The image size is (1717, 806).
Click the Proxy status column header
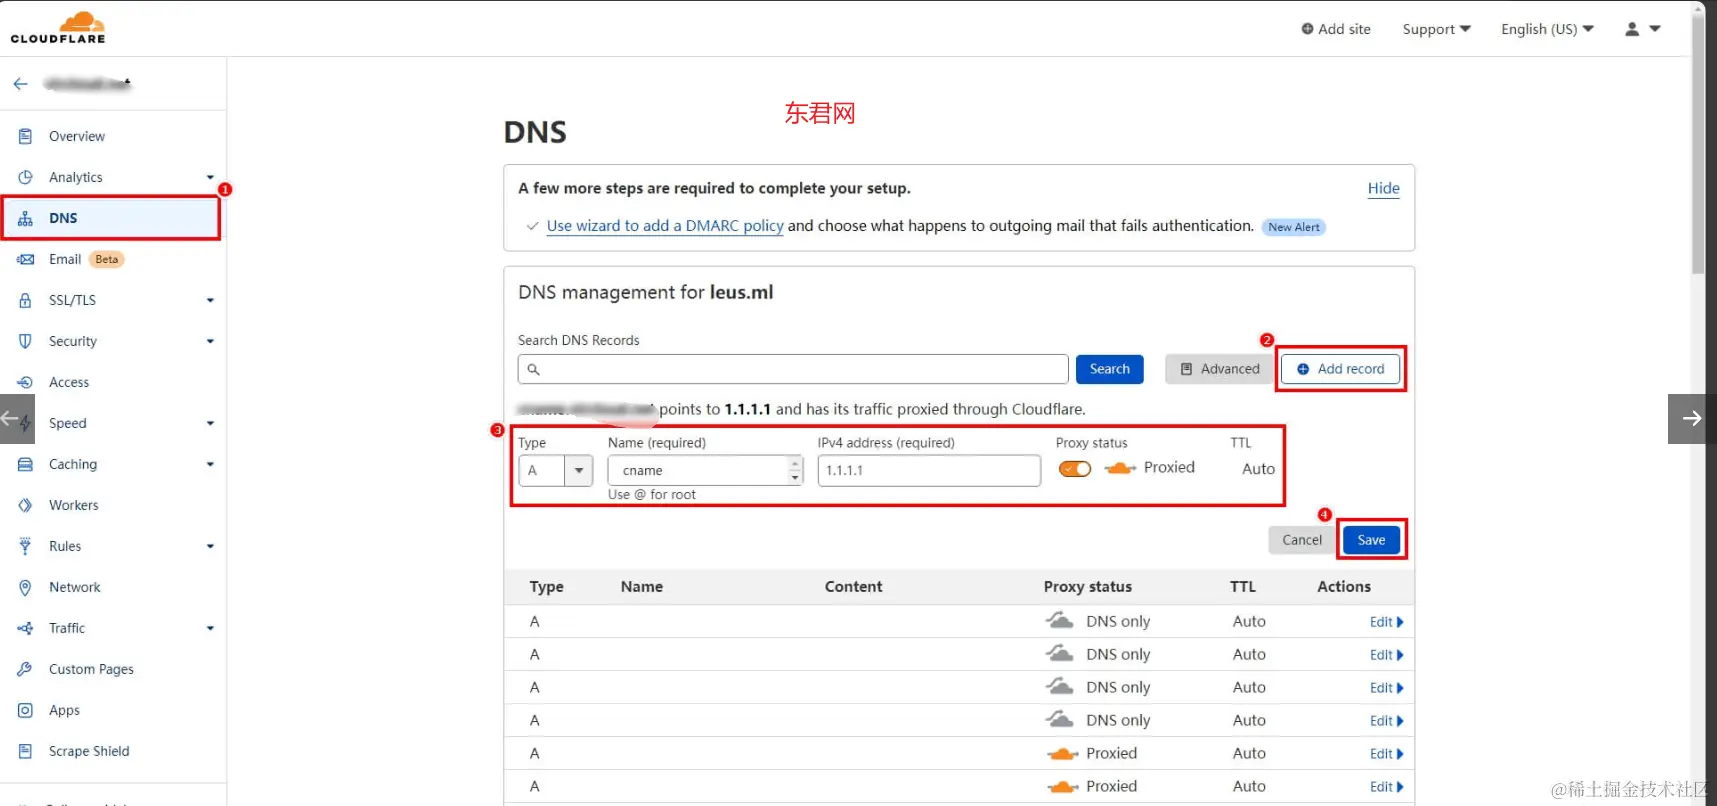[x=1088, y=587]
